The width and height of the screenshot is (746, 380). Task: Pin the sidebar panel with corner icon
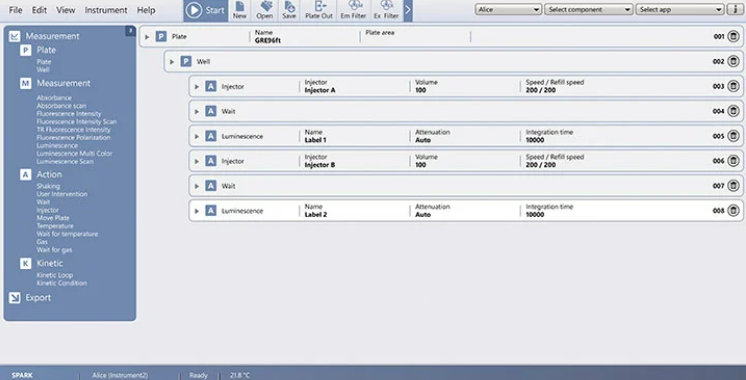click(x=130, y=31)
